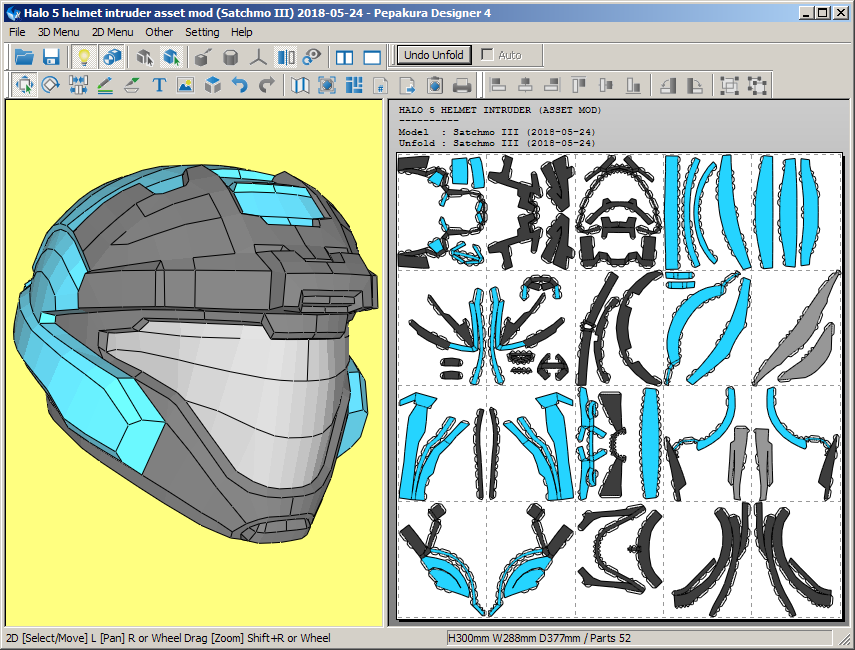The width and height of the screenshot is (855, 650).
Task: Click the Undo Unfold button
Action: point(434,55)
